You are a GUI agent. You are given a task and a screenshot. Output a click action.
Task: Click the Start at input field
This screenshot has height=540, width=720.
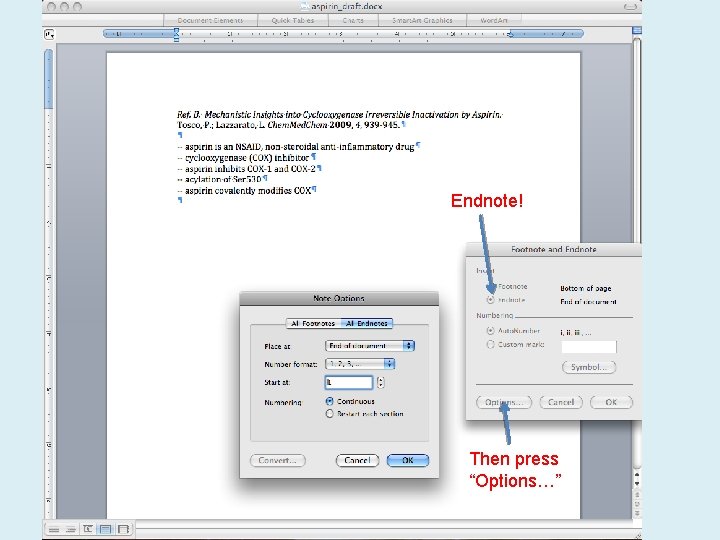(x=349, y=382)
